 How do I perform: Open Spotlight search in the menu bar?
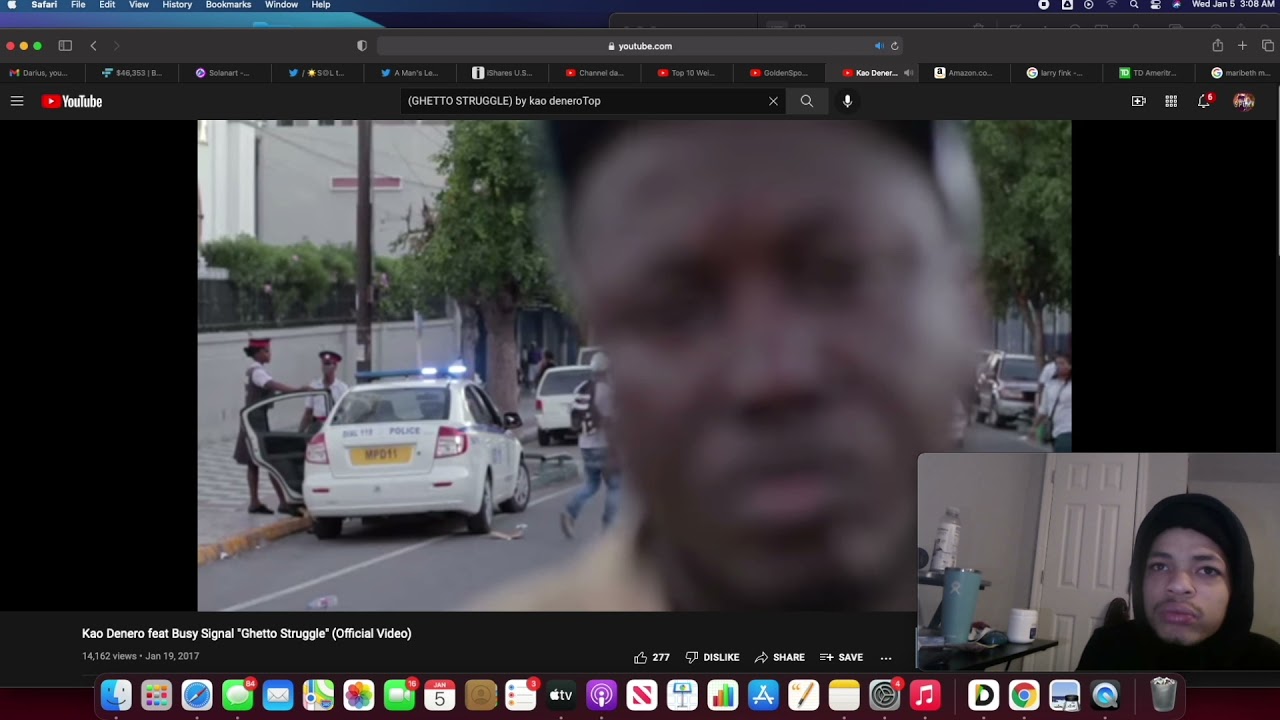coord(1134,5)
